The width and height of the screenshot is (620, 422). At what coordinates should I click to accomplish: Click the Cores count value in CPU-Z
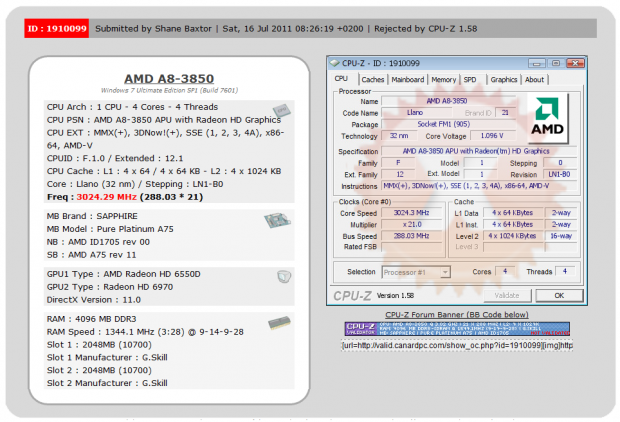pyautogui.click(x=505, y=271)
